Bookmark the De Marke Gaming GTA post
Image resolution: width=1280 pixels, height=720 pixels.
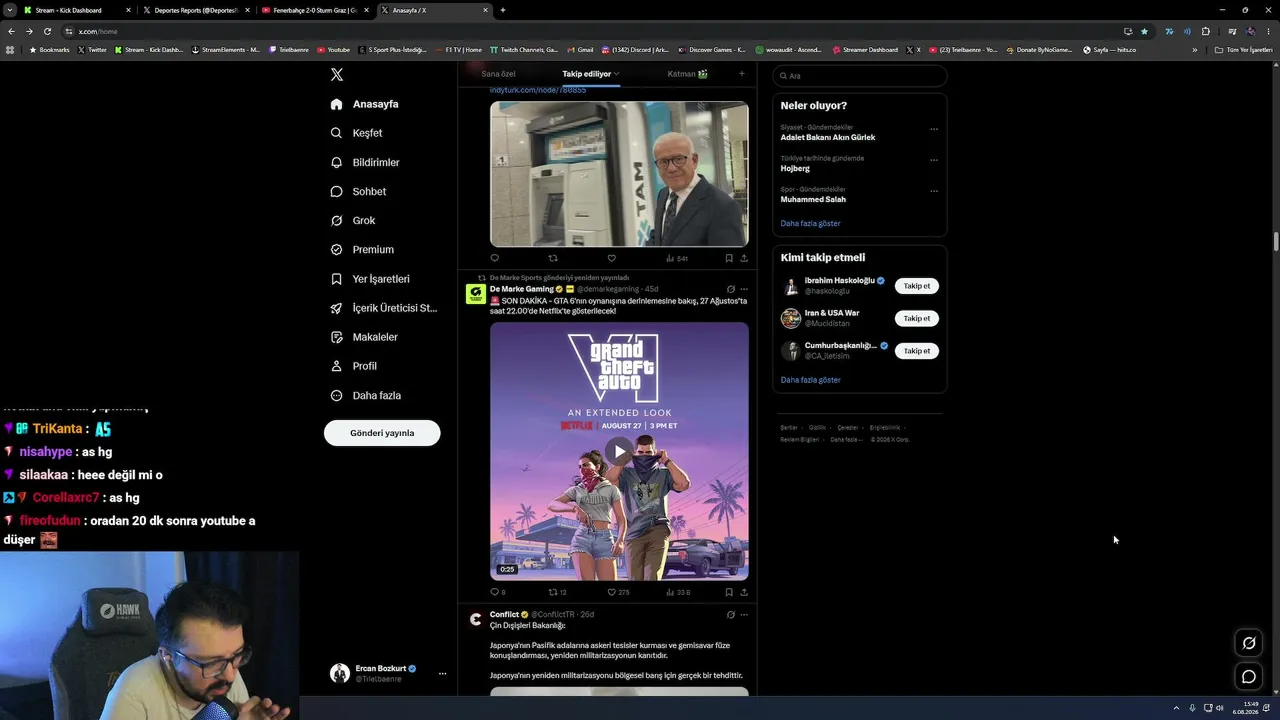(729, 592)
